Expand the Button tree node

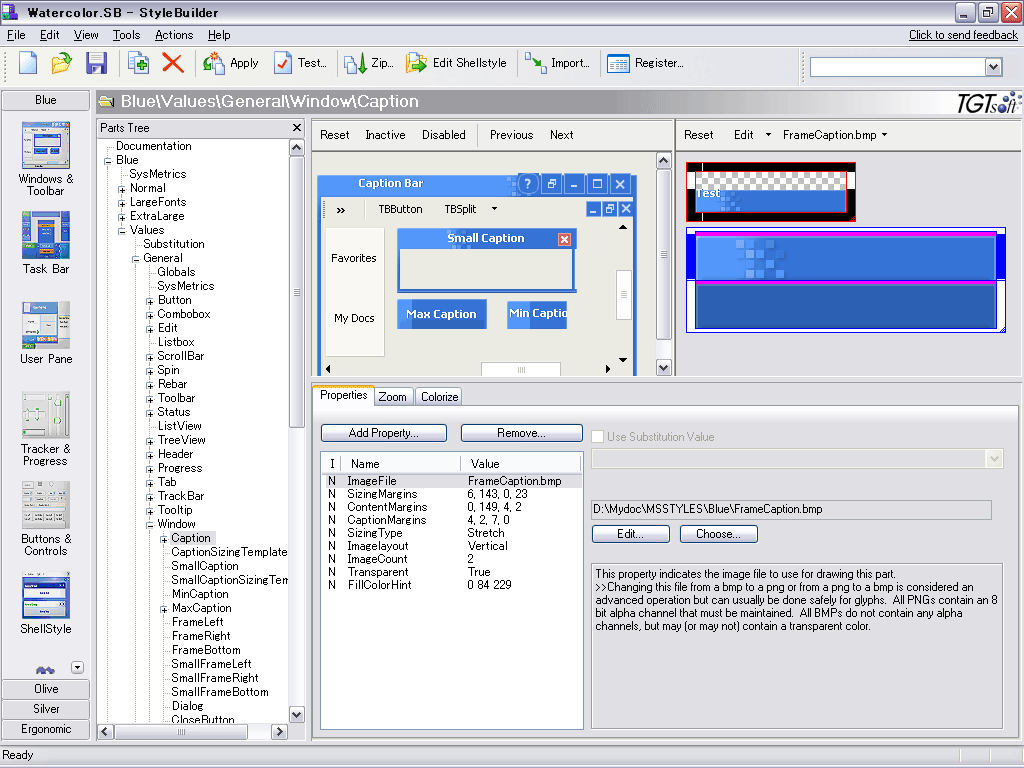point(150,301)
